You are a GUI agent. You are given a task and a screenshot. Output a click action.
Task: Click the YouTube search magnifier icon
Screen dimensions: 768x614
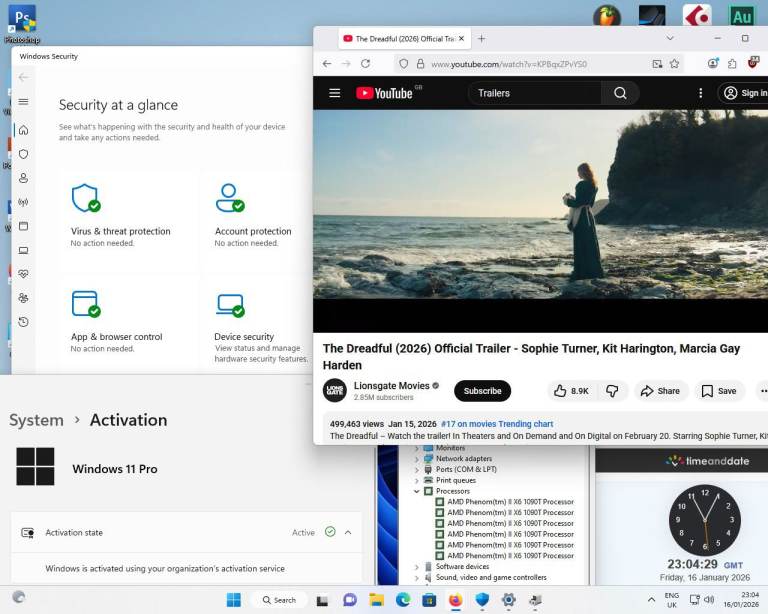click(620, 93)
